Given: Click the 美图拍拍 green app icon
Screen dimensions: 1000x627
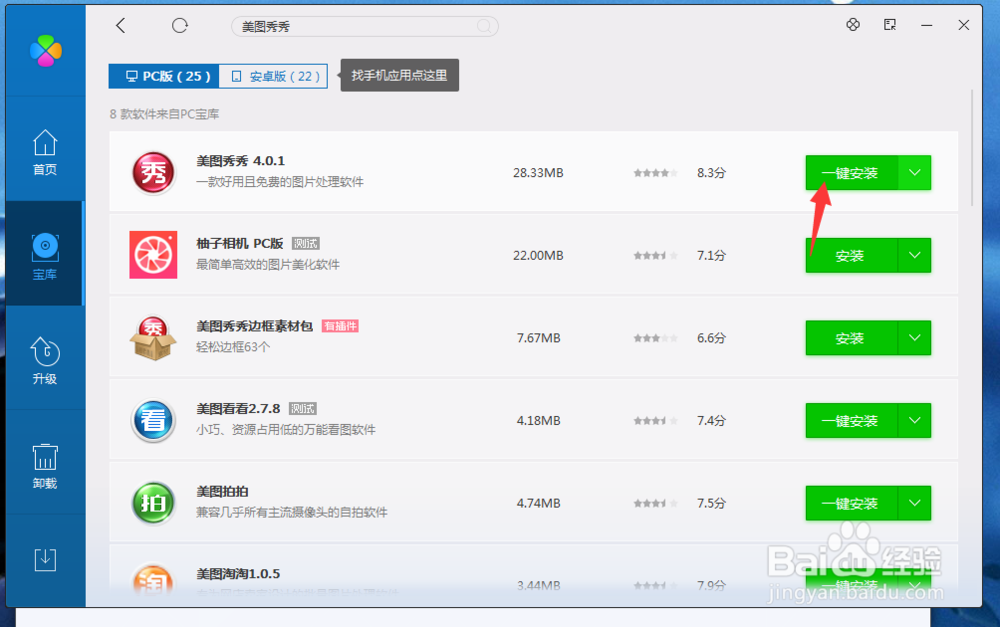Looking at the screenshot, I should (x=153, y=503).
